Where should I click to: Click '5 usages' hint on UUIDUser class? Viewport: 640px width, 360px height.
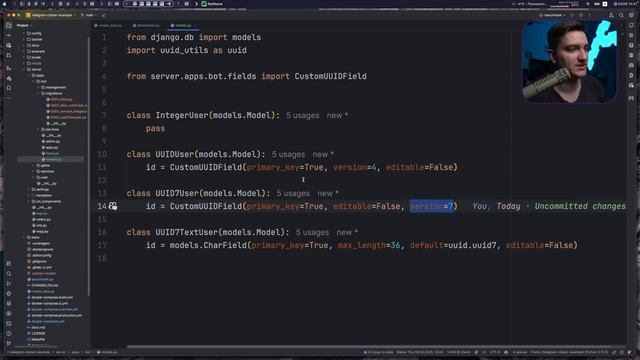(x=288, y=154)
